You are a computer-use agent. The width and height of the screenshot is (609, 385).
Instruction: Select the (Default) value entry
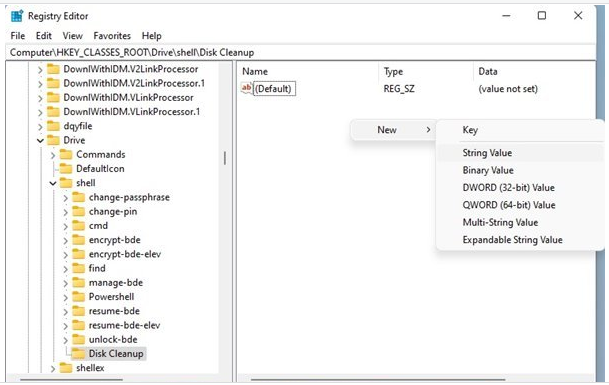[274, 89]
